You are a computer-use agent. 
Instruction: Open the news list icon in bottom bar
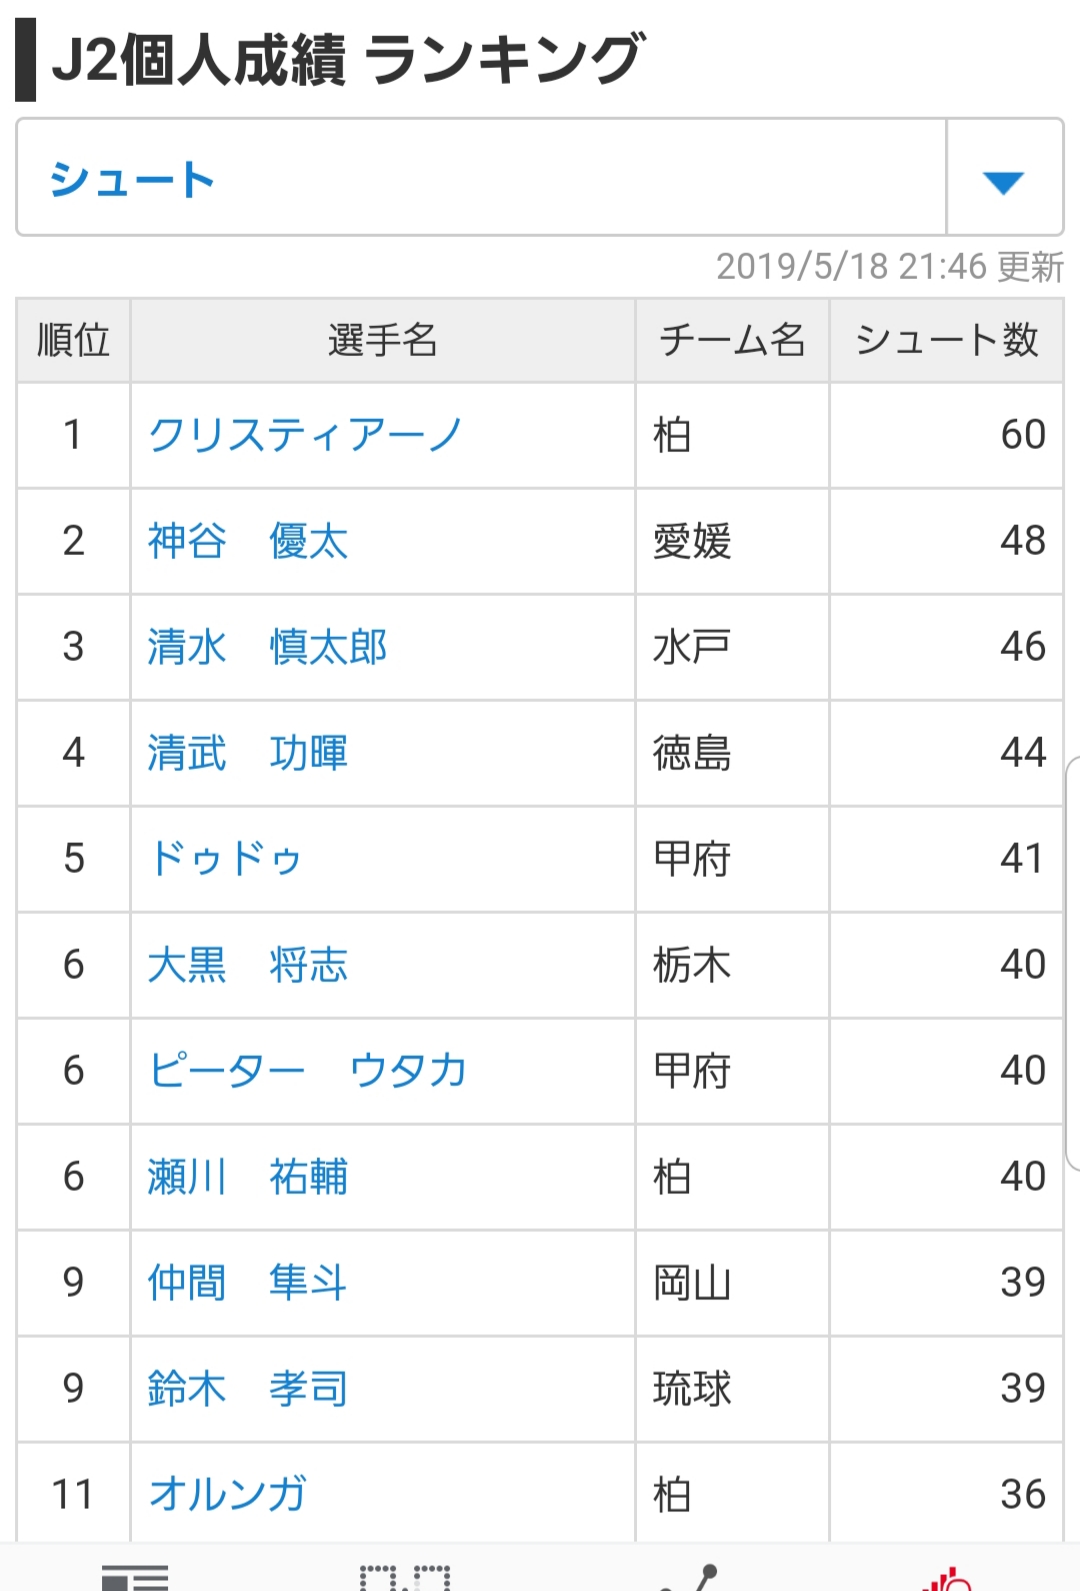[135, 1577]
